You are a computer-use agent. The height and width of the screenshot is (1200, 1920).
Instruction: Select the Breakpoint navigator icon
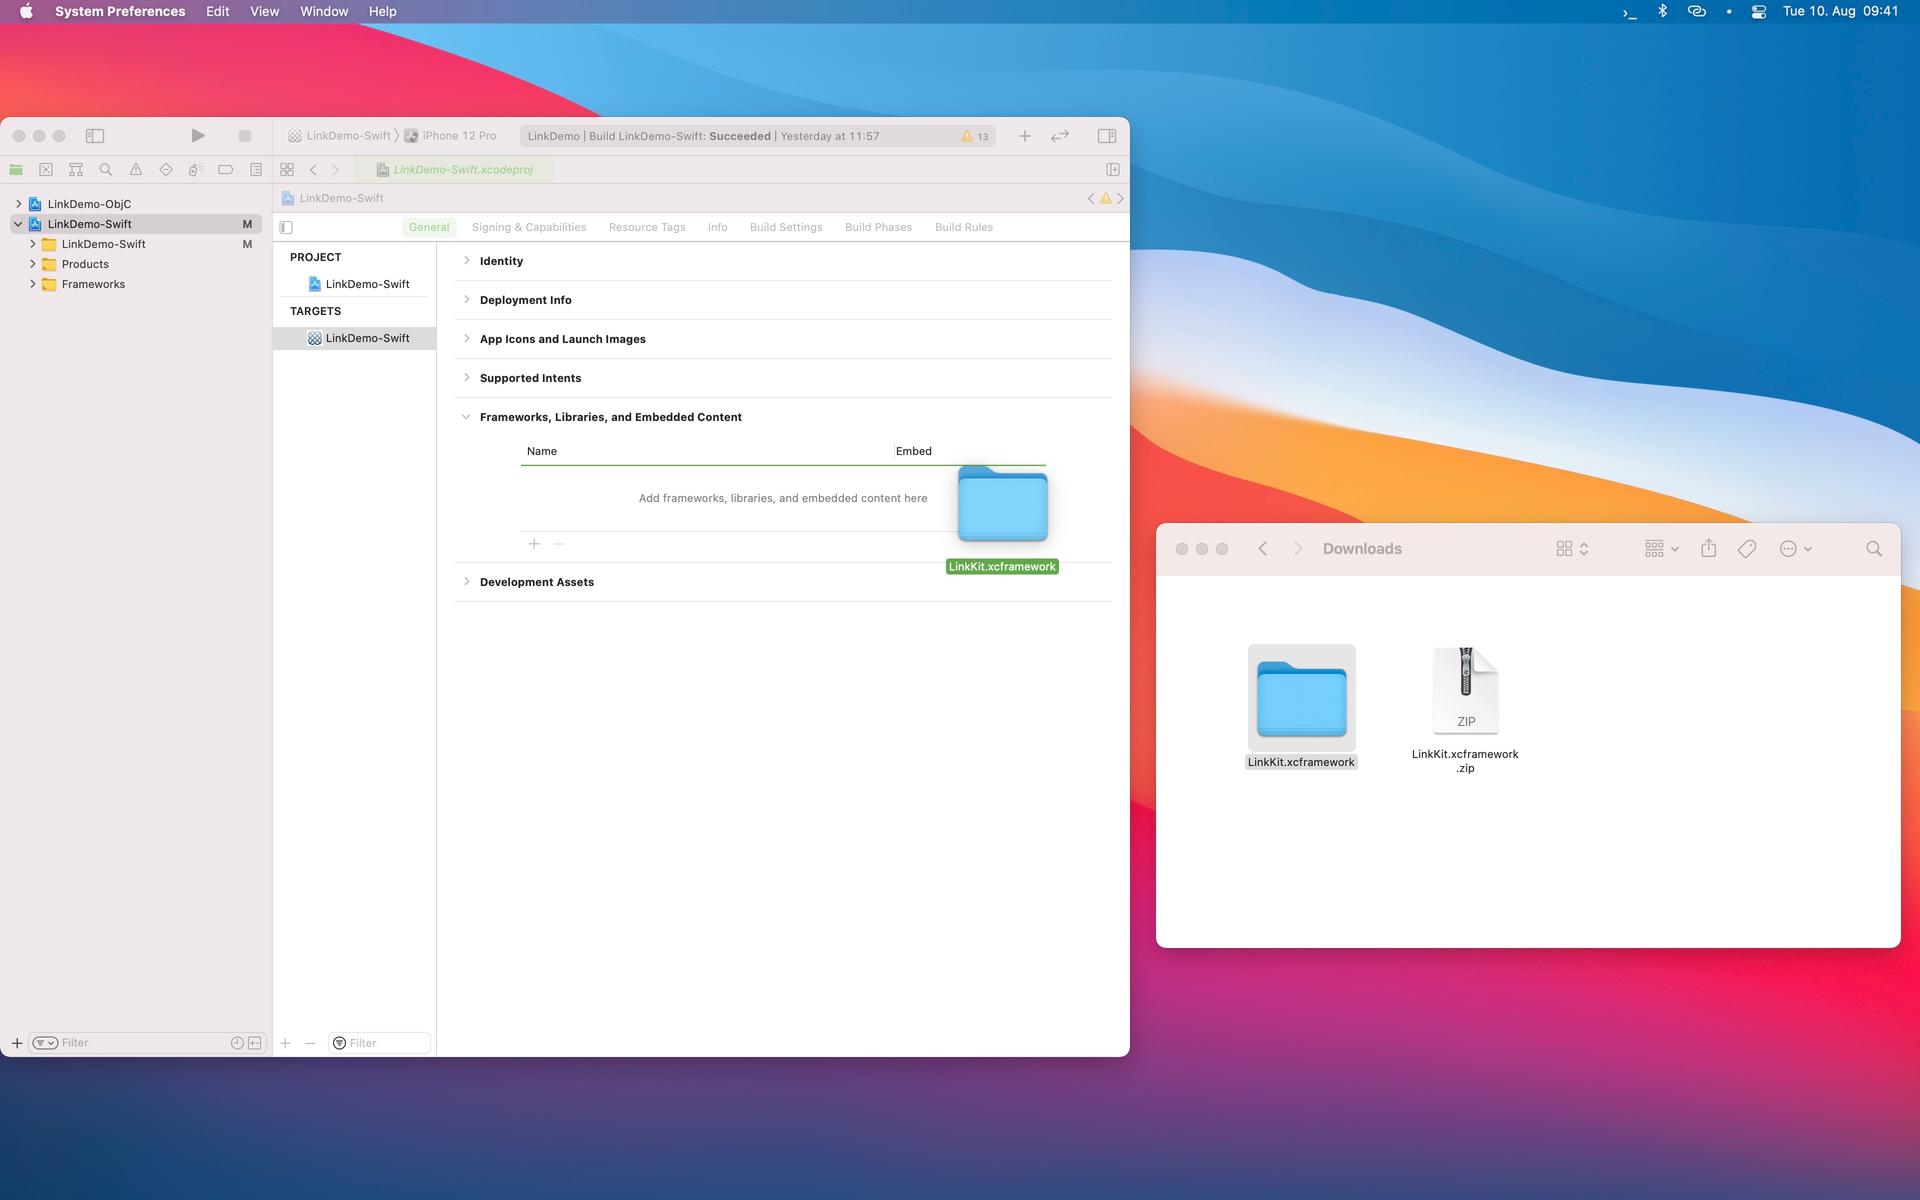tap(226, 170)
